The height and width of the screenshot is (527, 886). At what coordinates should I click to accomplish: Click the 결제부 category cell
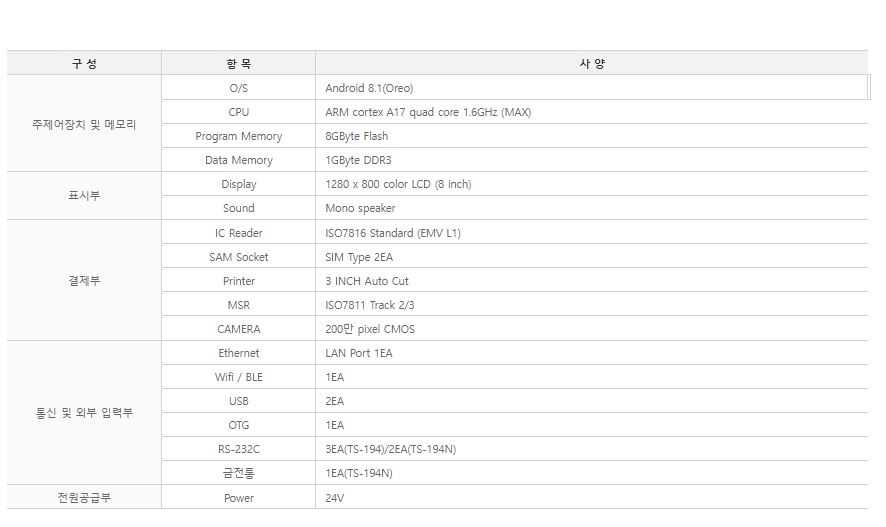[x=84, y=281]
